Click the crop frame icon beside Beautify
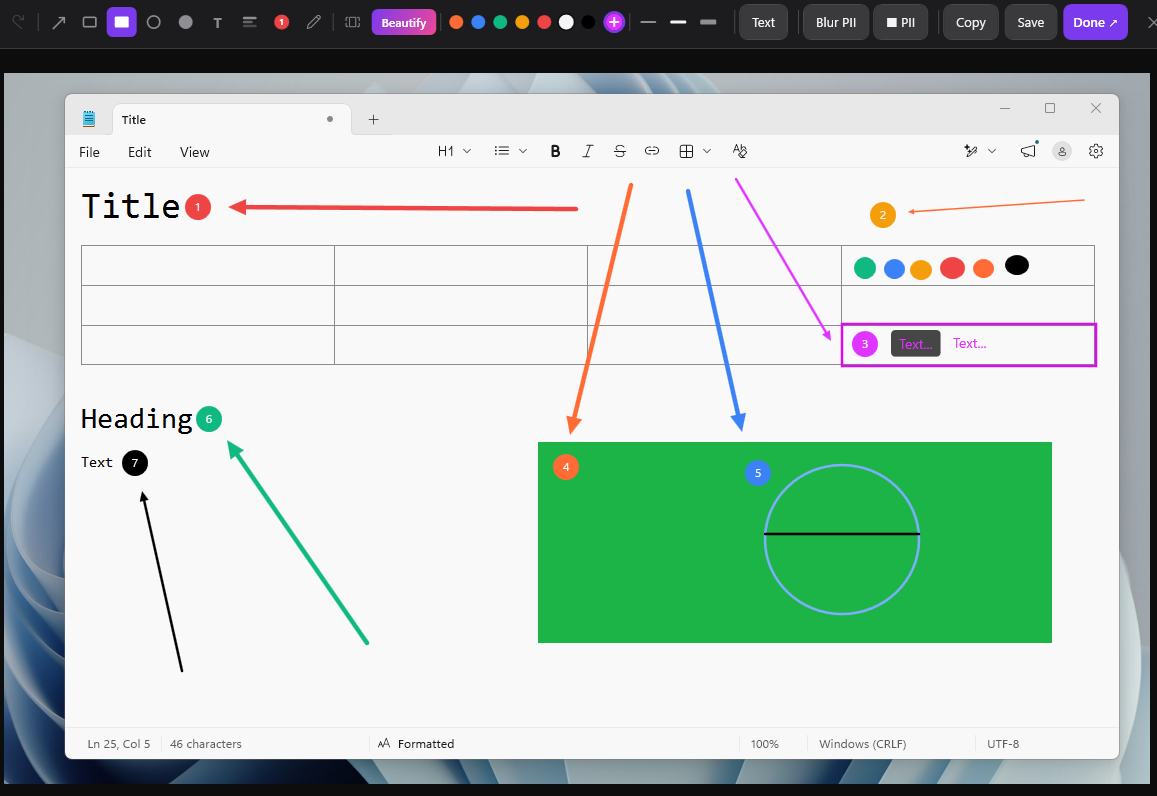 [x=353, y=22]
